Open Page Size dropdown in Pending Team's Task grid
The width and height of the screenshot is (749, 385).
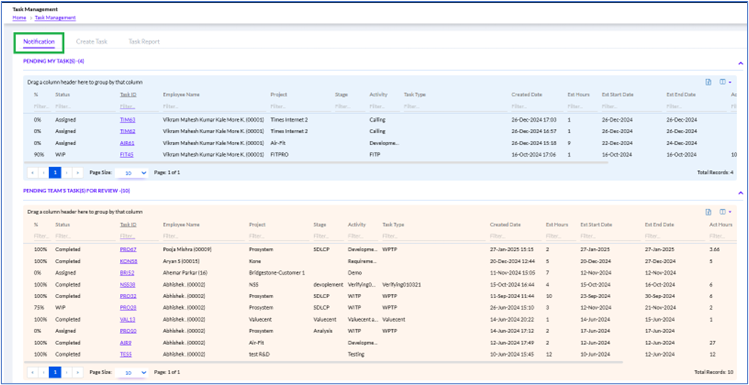131,372
